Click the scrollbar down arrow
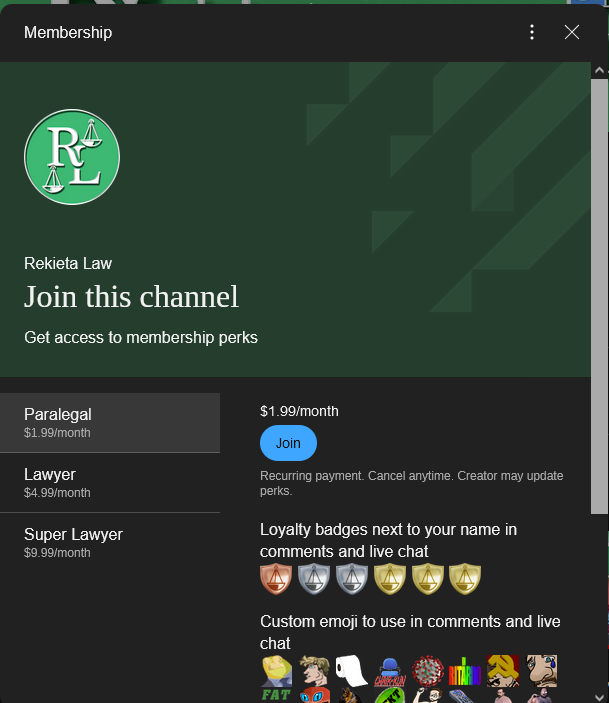Viewport: 609px width, 703px height. click(x=600, y=697)
